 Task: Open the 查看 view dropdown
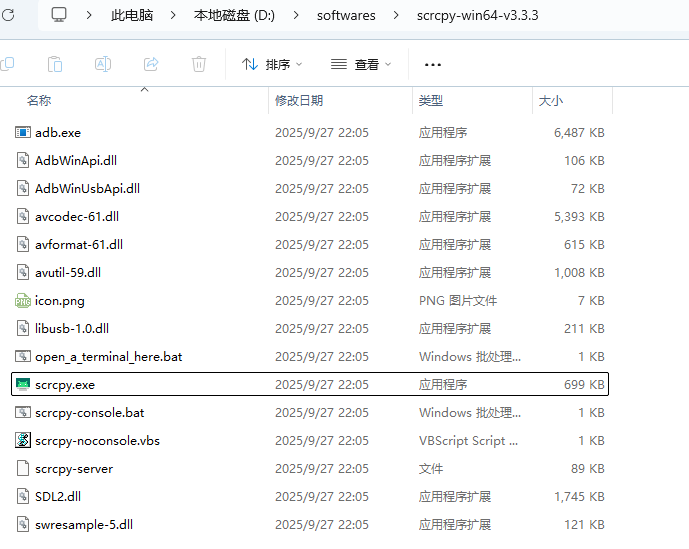click(361, 65)
